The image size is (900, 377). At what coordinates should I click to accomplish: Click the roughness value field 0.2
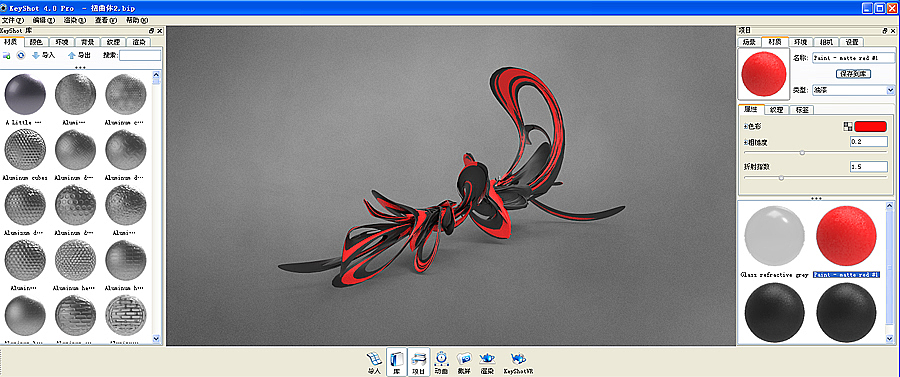[x=868, y=141]
